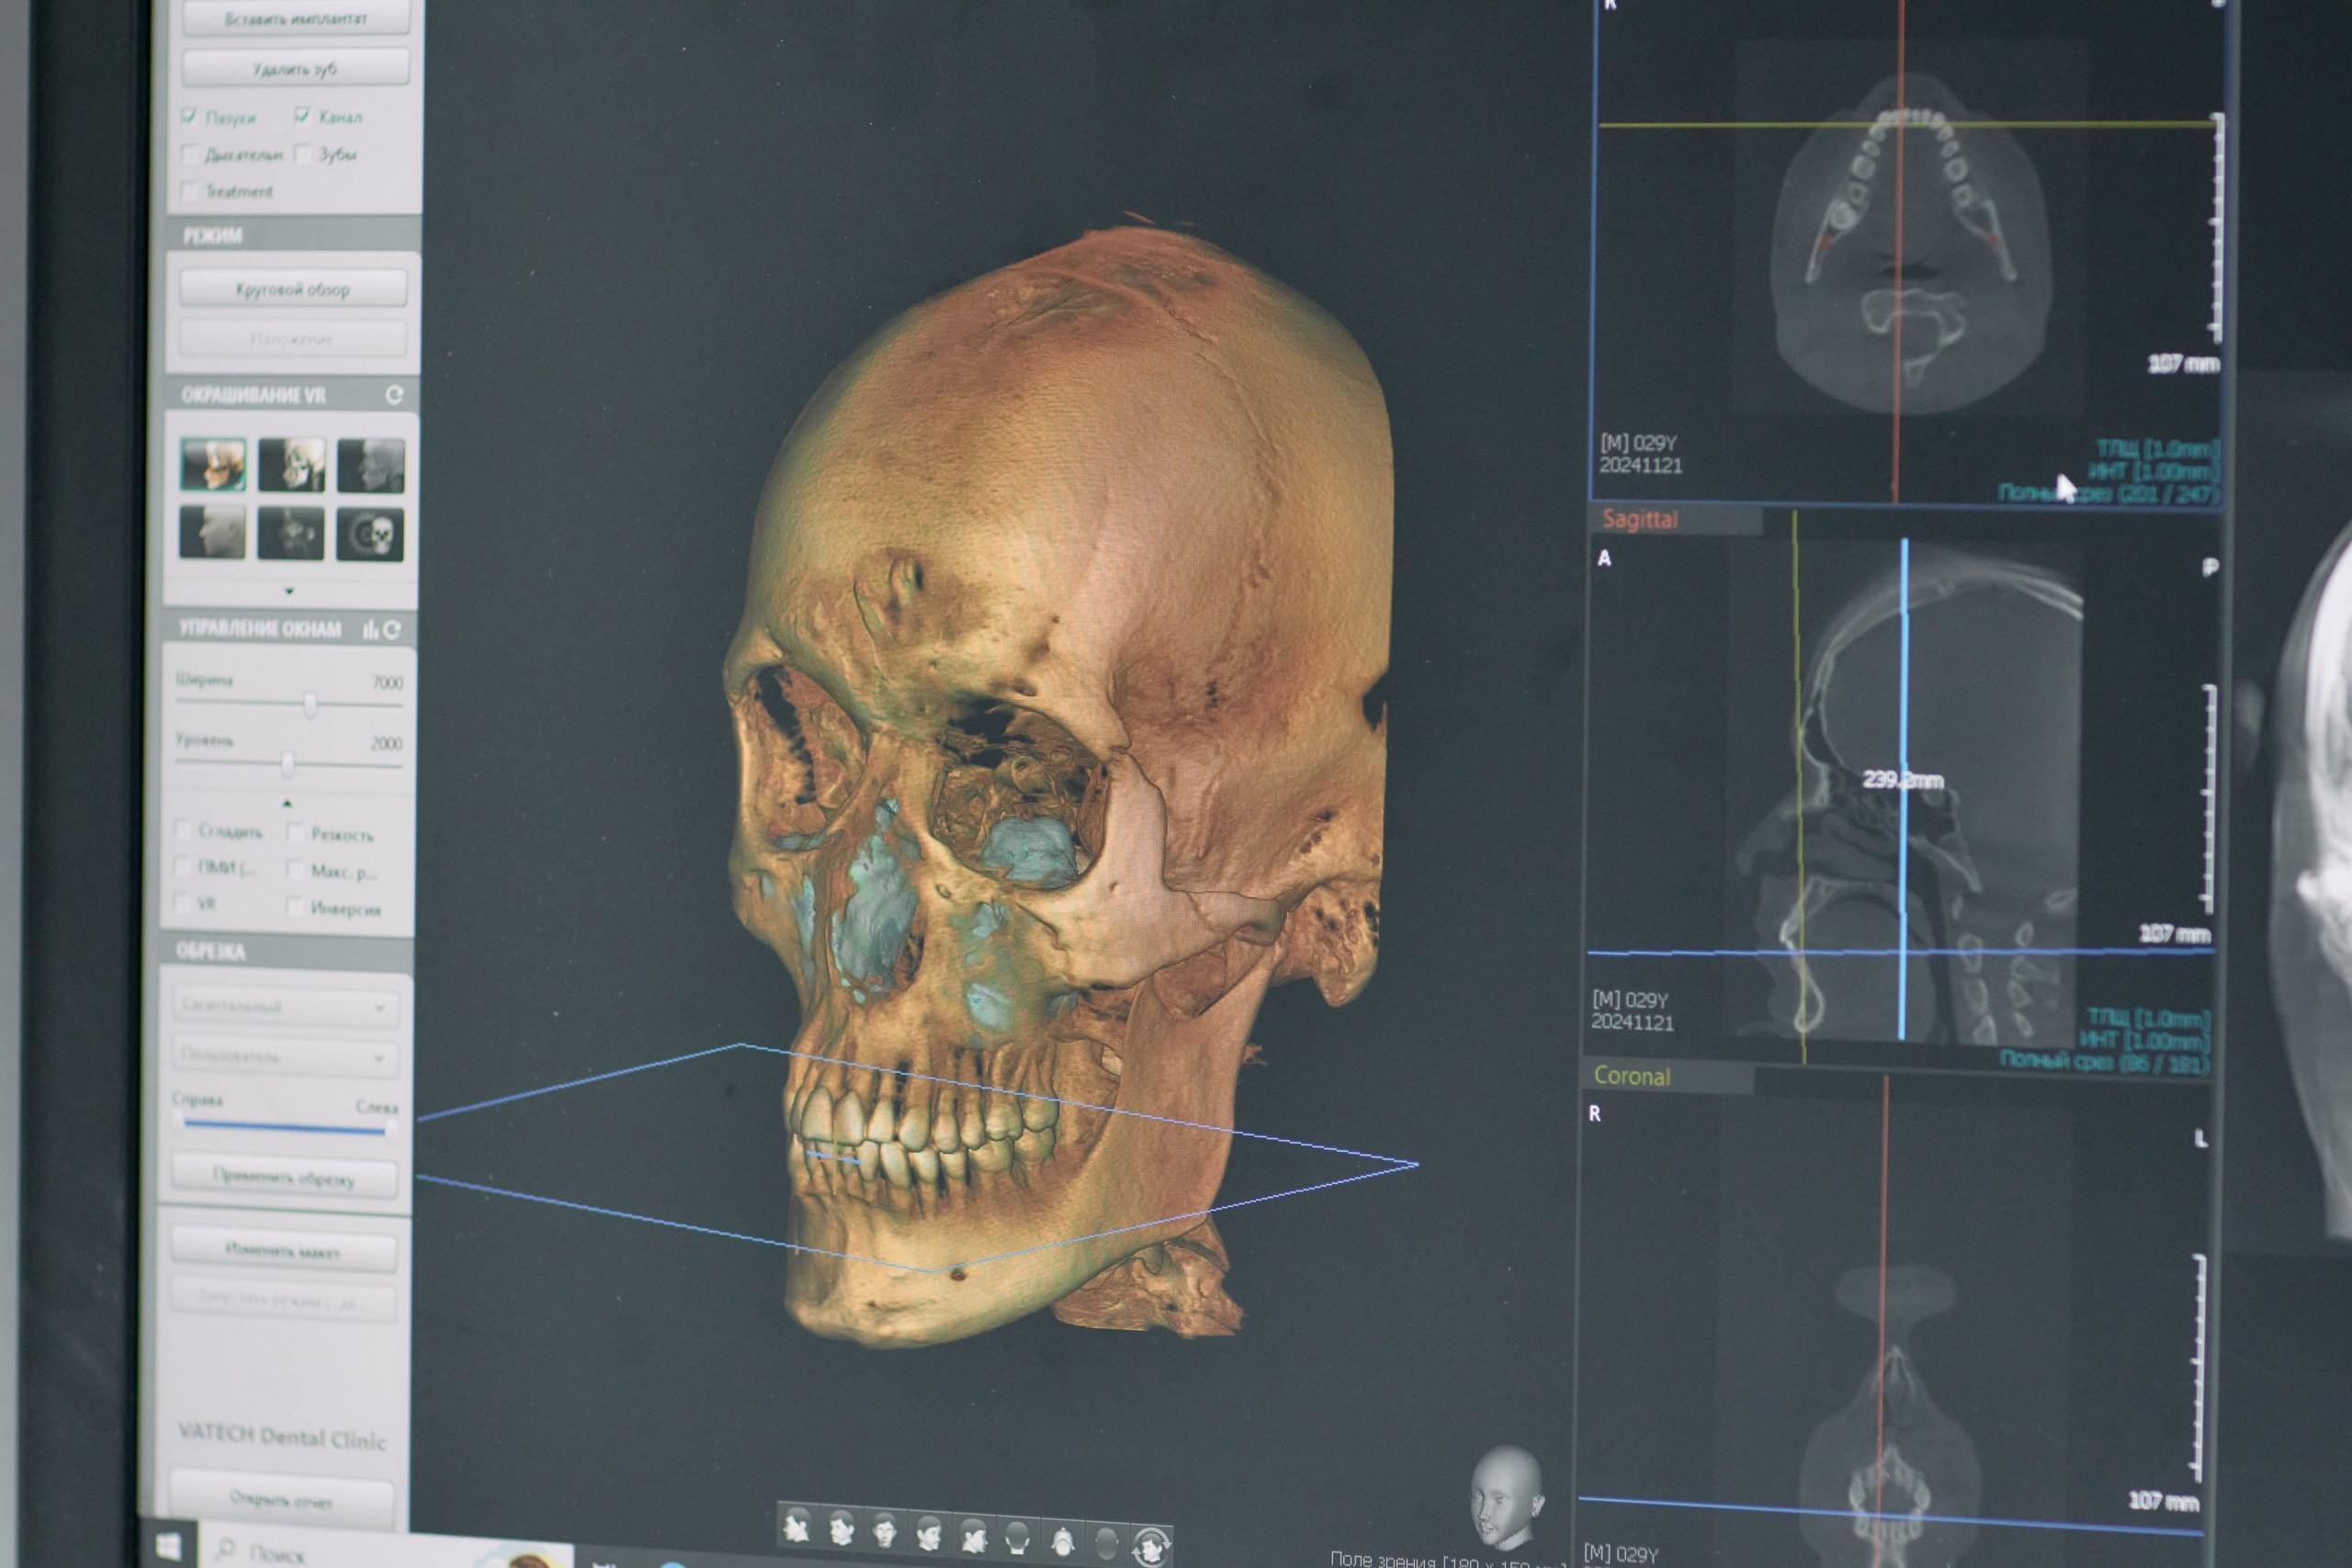
Task: Switch to back-of-head view icon
Action: click(x=1018, y=1538)
